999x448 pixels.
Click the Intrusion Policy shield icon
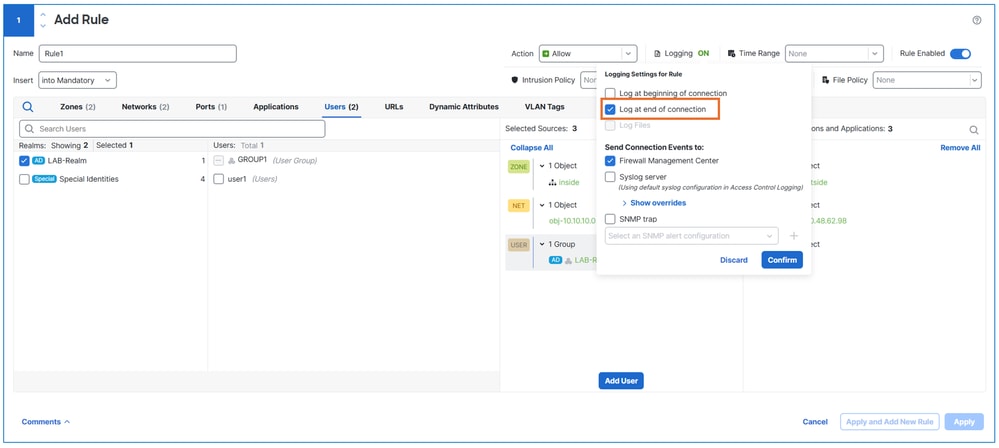tap(515, 80)
